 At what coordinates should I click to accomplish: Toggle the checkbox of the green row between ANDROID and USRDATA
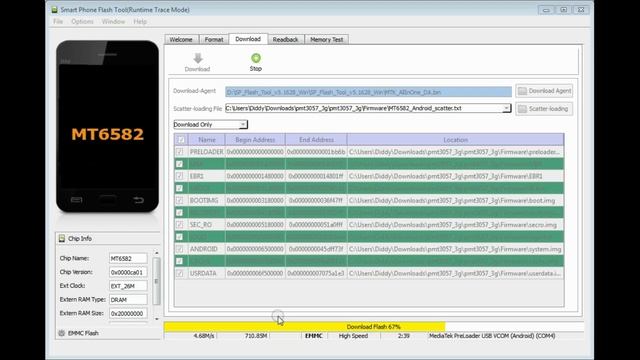180,261
